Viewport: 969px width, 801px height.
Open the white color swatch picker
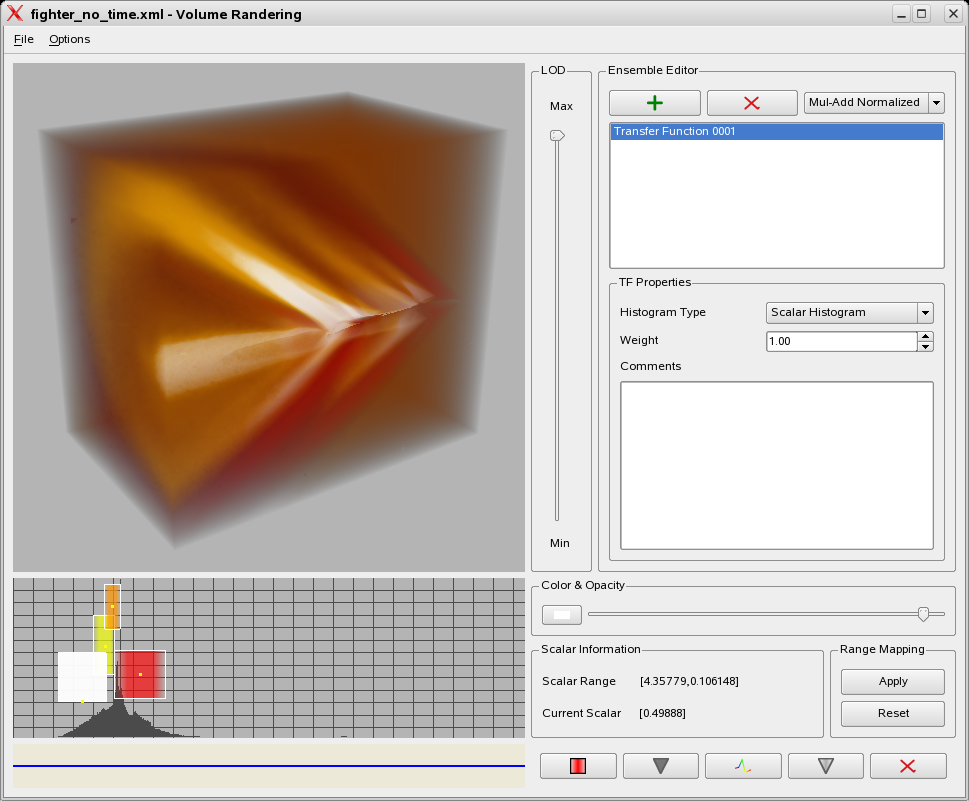click(562, 615)
